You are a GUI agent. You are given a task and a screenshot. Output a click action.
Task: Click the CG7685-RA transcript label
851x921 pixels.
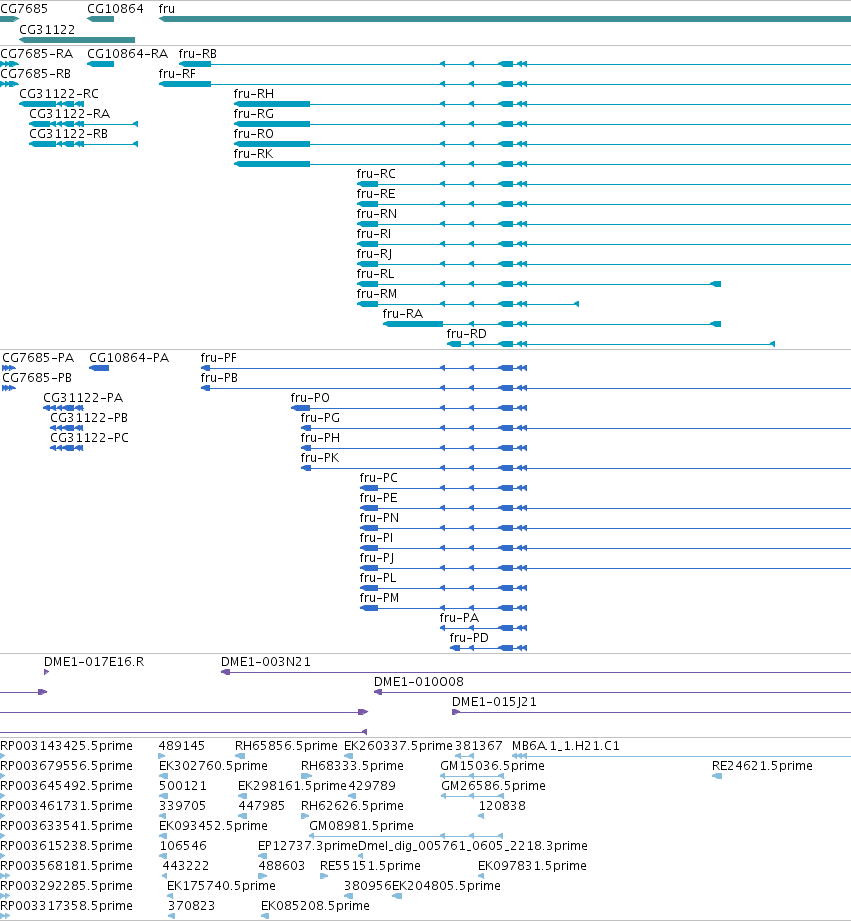(x=36, y=53)
